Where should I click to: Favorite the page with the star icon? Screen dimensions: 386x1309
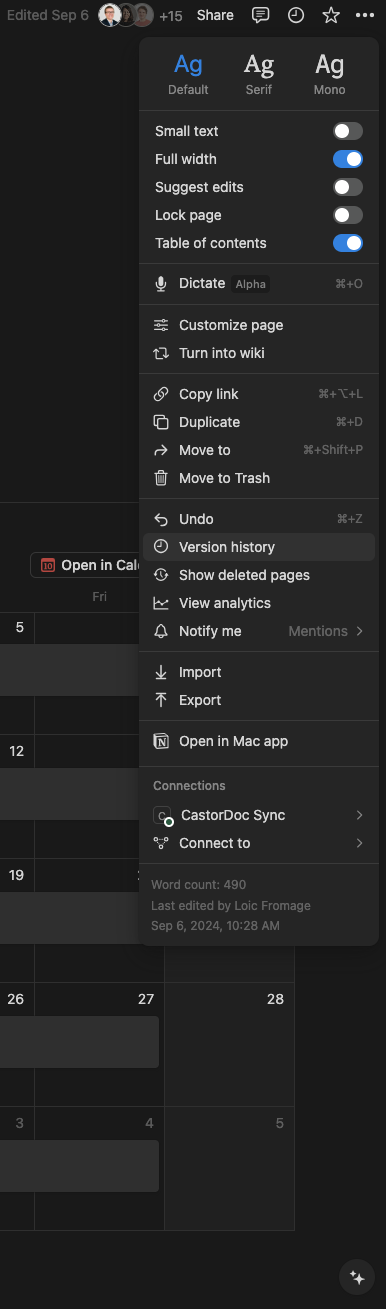click(331, 15)
